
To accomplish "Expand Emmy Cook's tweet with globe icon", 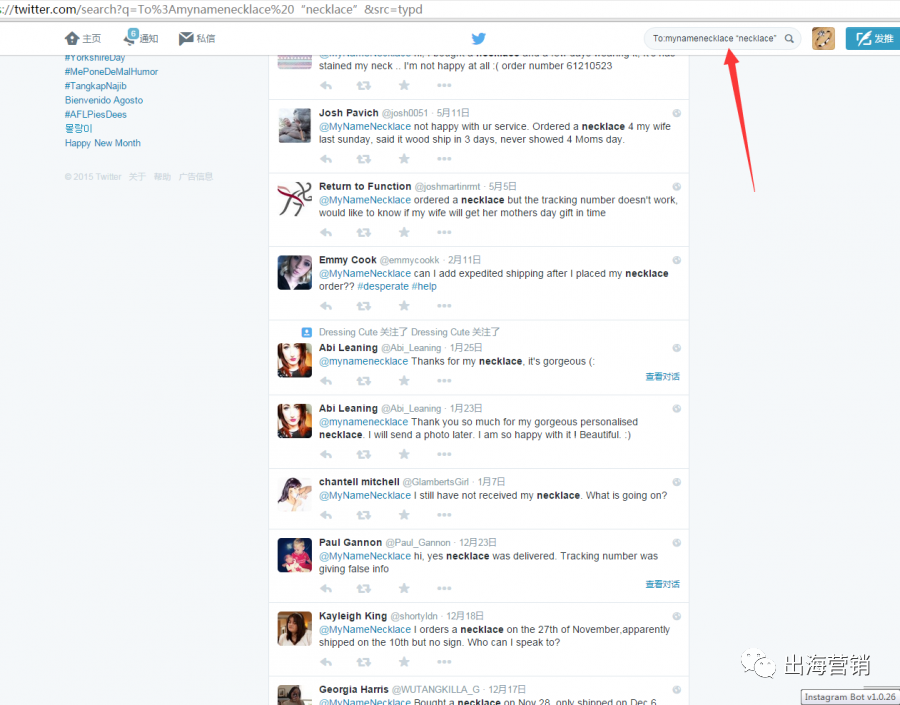I will pyautogui.click(x=677, y=260).
